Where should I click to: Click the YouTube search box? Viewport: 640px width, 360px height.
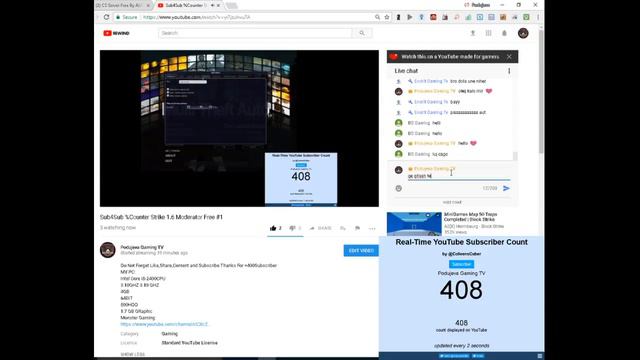pyautogui.click(x=255, y=33)
